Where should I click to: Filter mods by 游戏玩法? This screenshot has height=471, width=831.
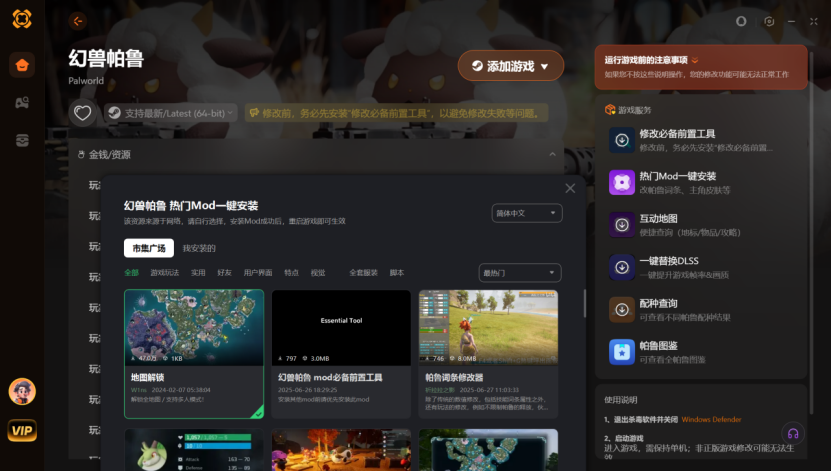pos(165,273)
